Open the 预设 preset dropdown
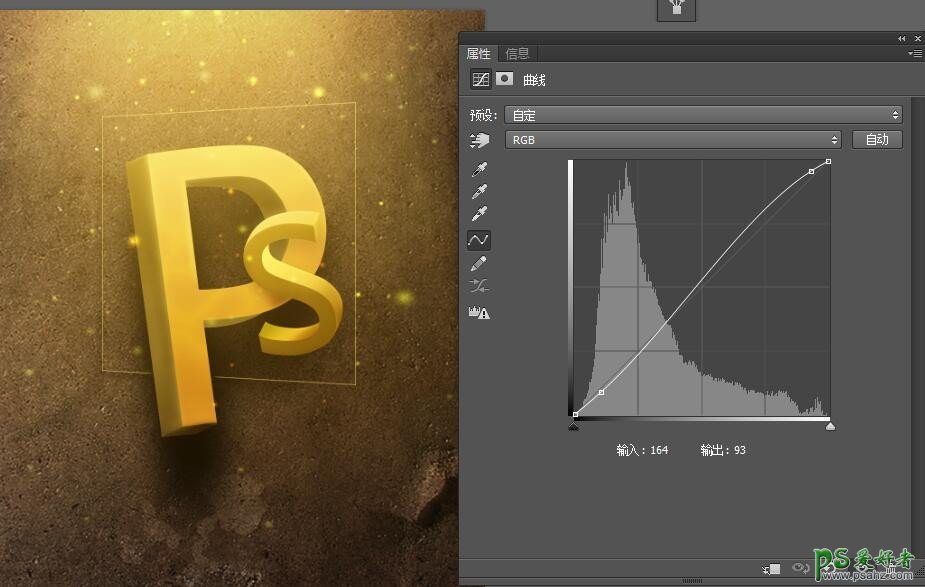The width and height of the screenshot is (925, 587). point(703,115)
